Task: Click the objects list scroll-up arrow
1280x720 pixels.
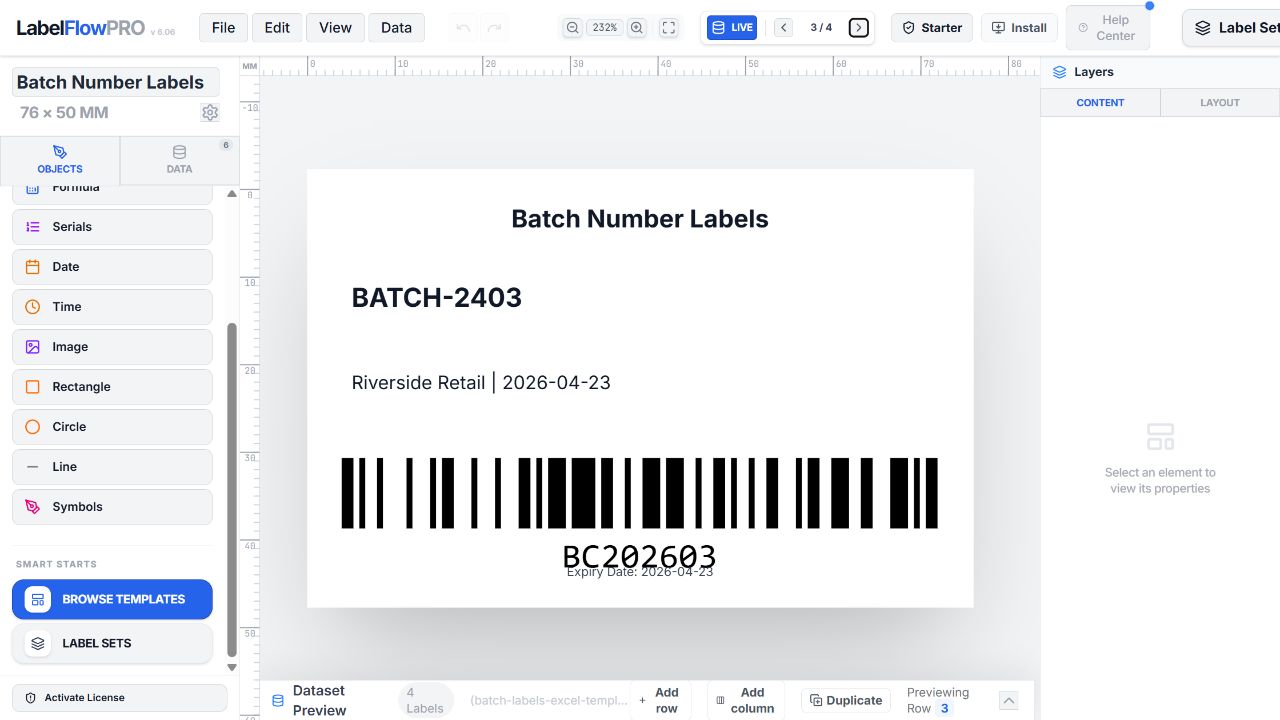Action: click(232, 194)
